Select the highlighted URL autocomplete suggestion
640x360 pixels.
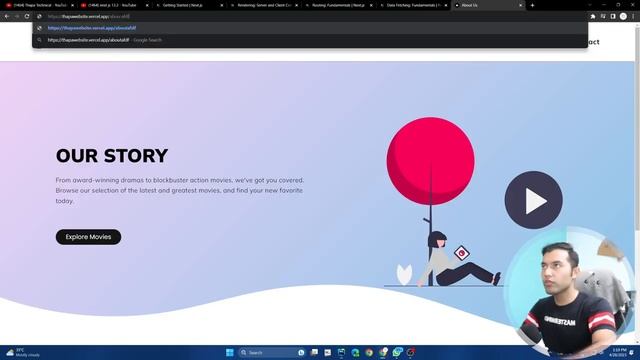(310, 28)
